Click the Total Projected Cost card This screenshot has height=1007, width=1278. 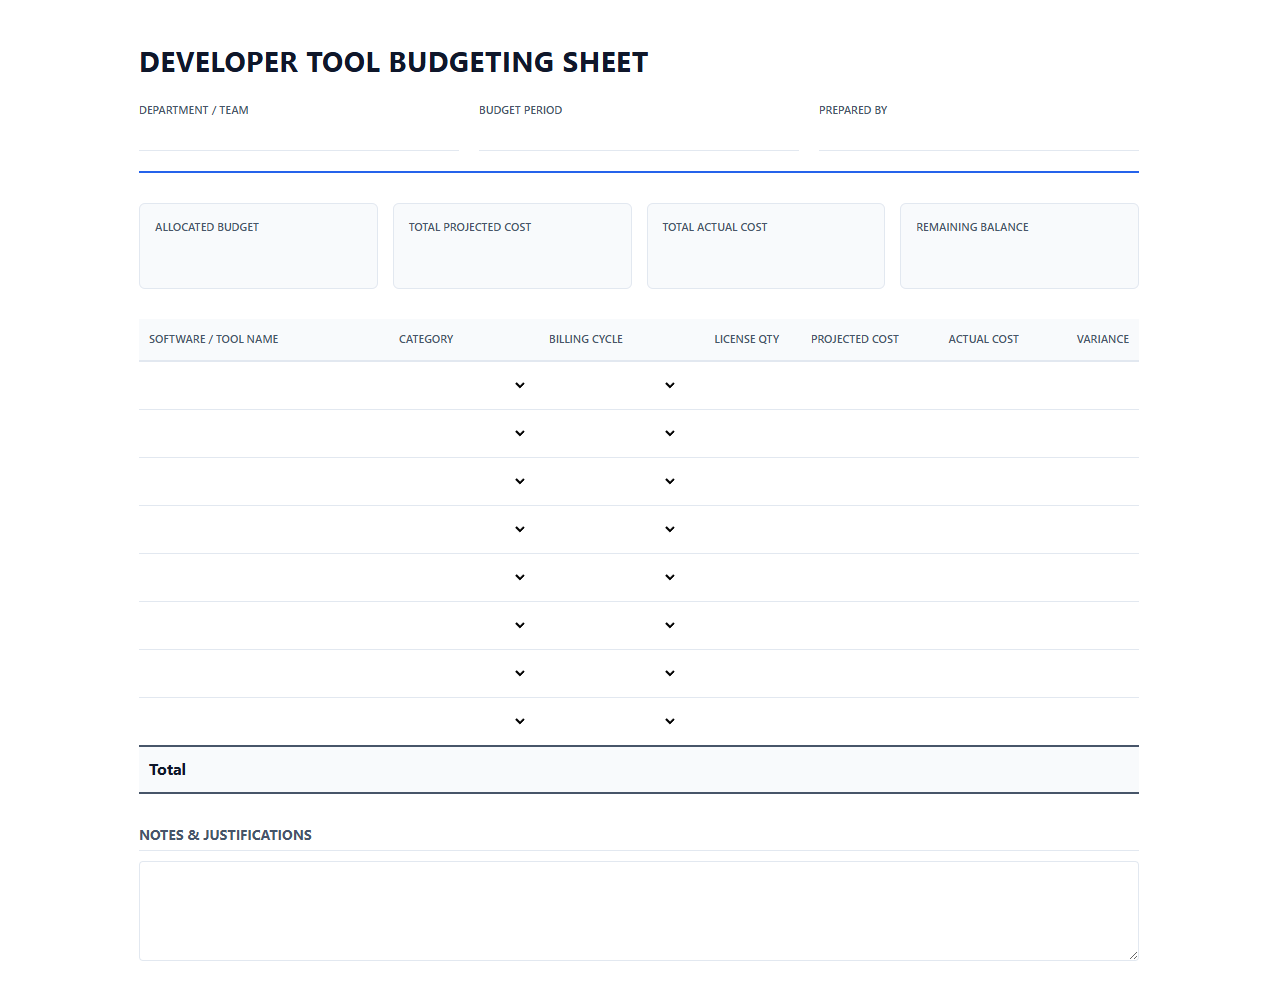[512, 246]
